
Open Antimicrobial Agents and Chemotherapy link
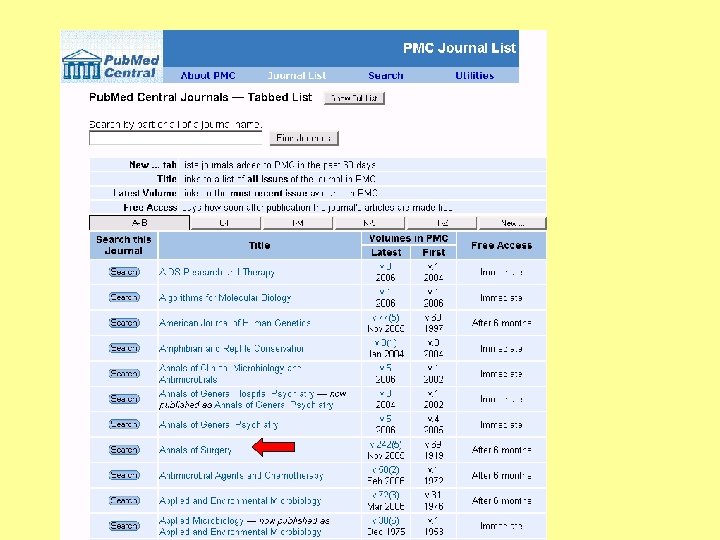241,476
